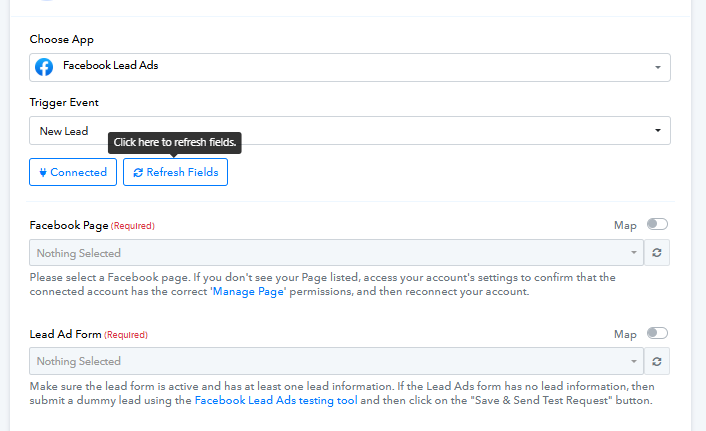Image resolution: width=706 pixels, height=431 pixels.
Task: Click the refresh icon next to Lead Ad Form
Action: pyautogui.click(x=657, y=361)
